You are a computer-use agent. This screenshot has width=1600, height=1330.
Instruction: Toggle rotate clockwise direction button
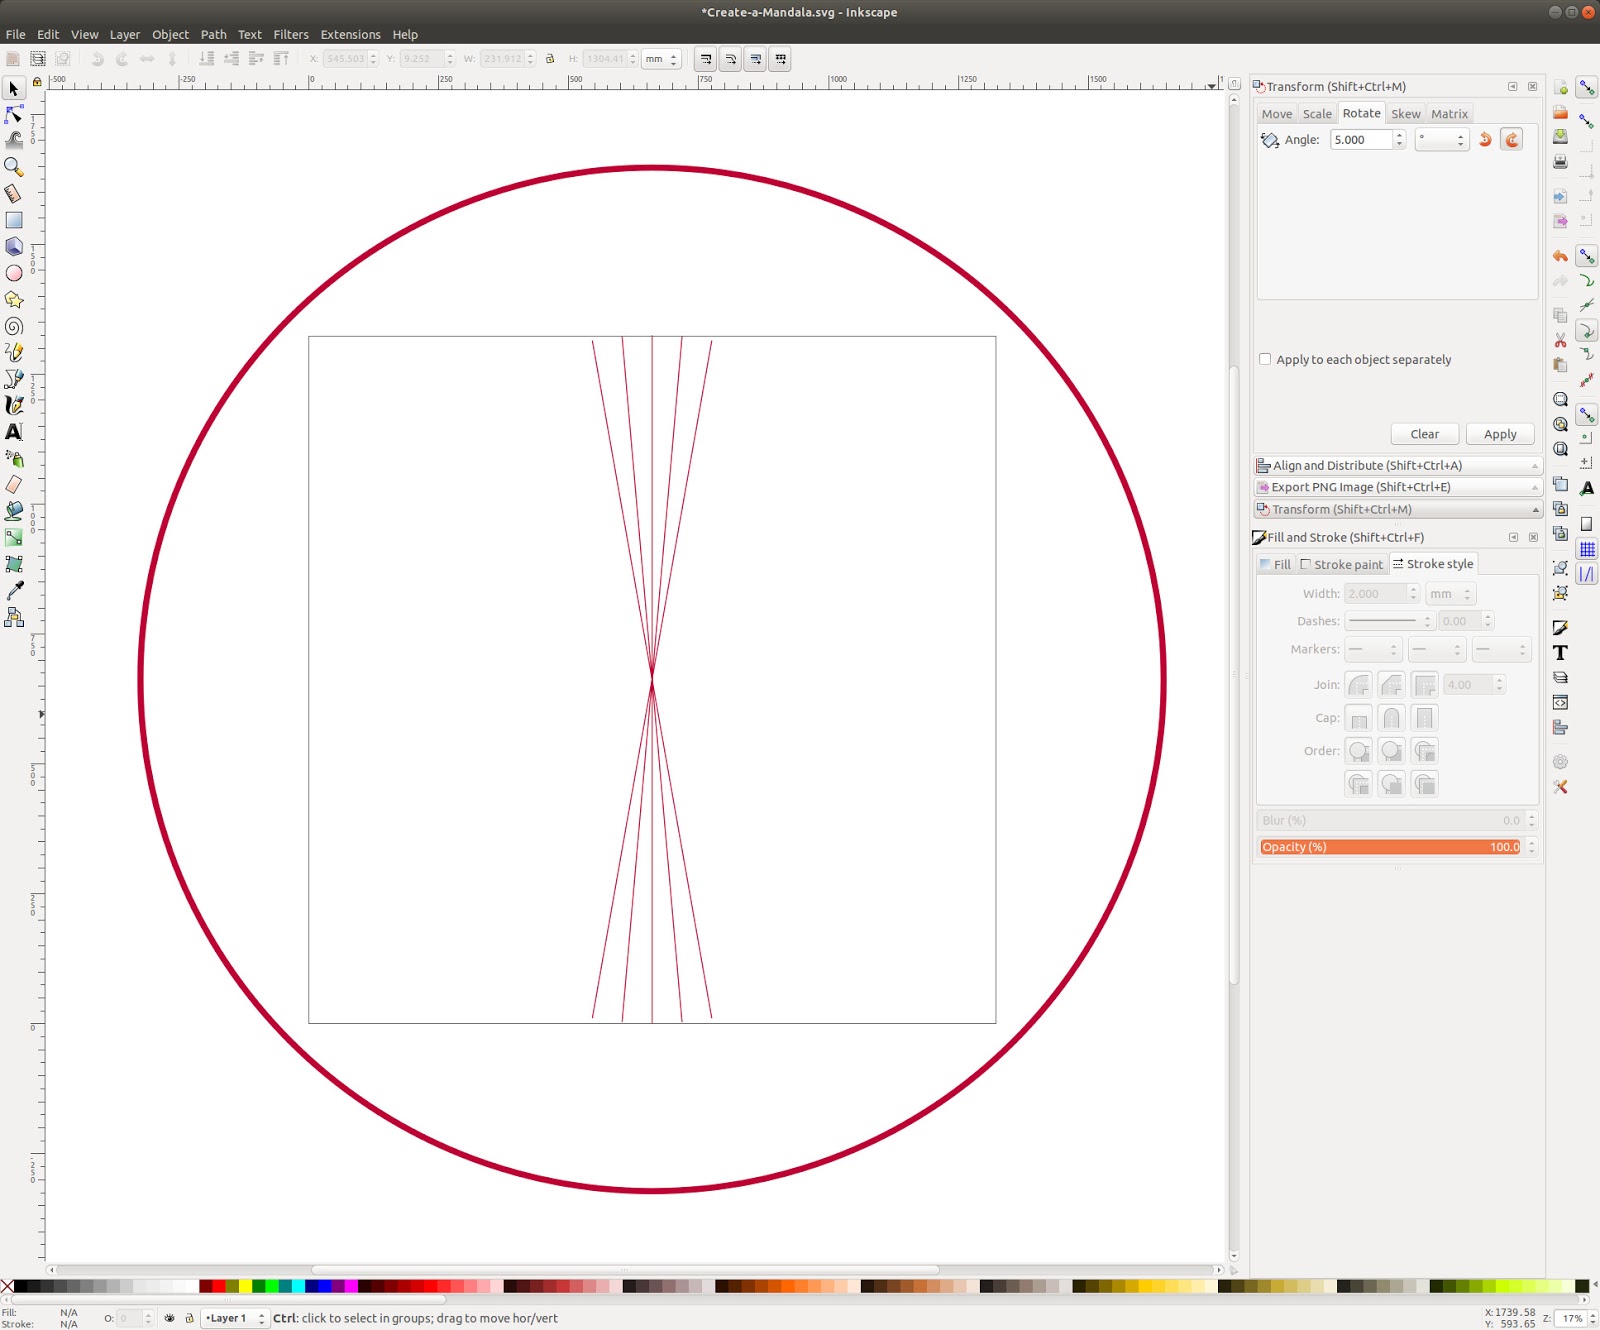coord(1512,140)
